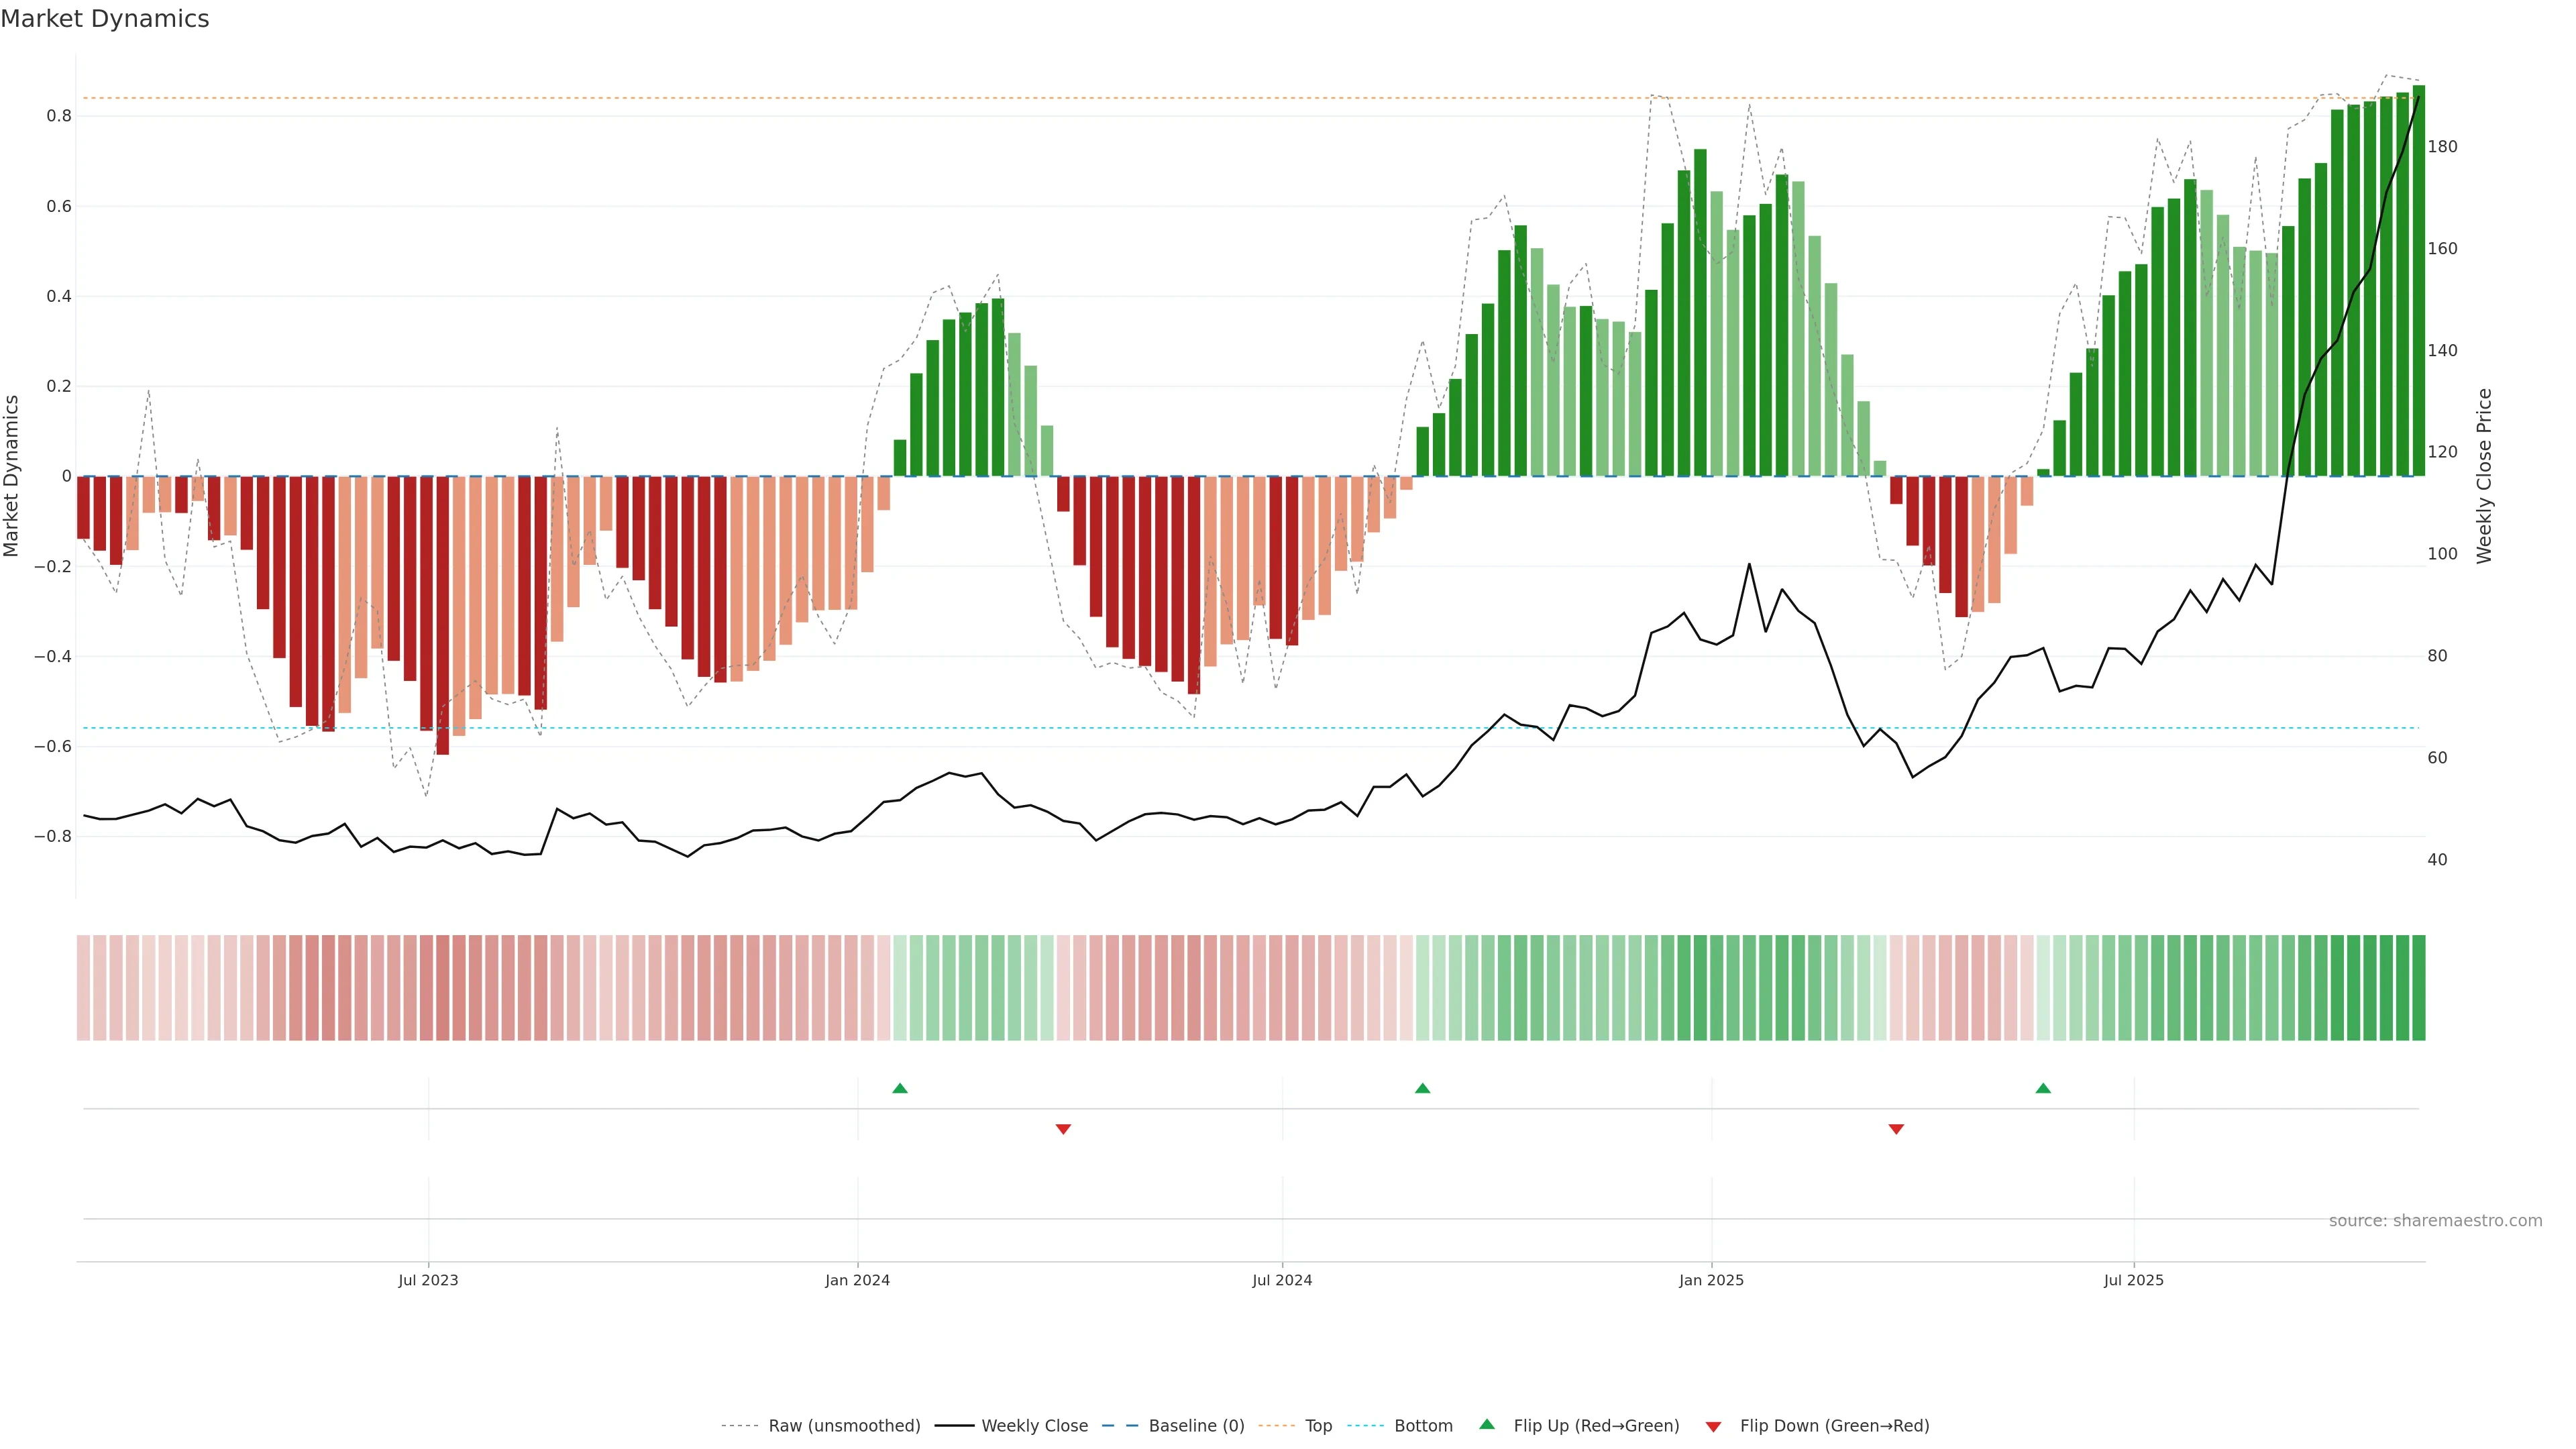Select the last dark green heat strip cell
Image resolution: width=2576 pixels, height=1449 pixels.
(x=2418, y=988)
